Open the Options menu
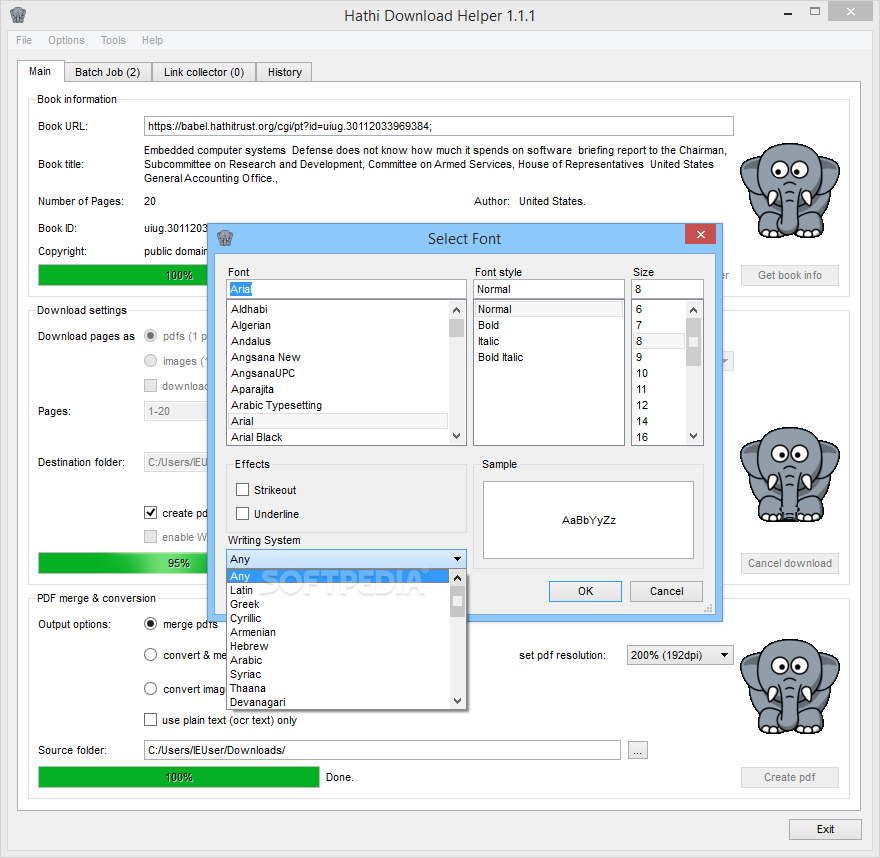880x858 pixels. click(x=66, y=40)
